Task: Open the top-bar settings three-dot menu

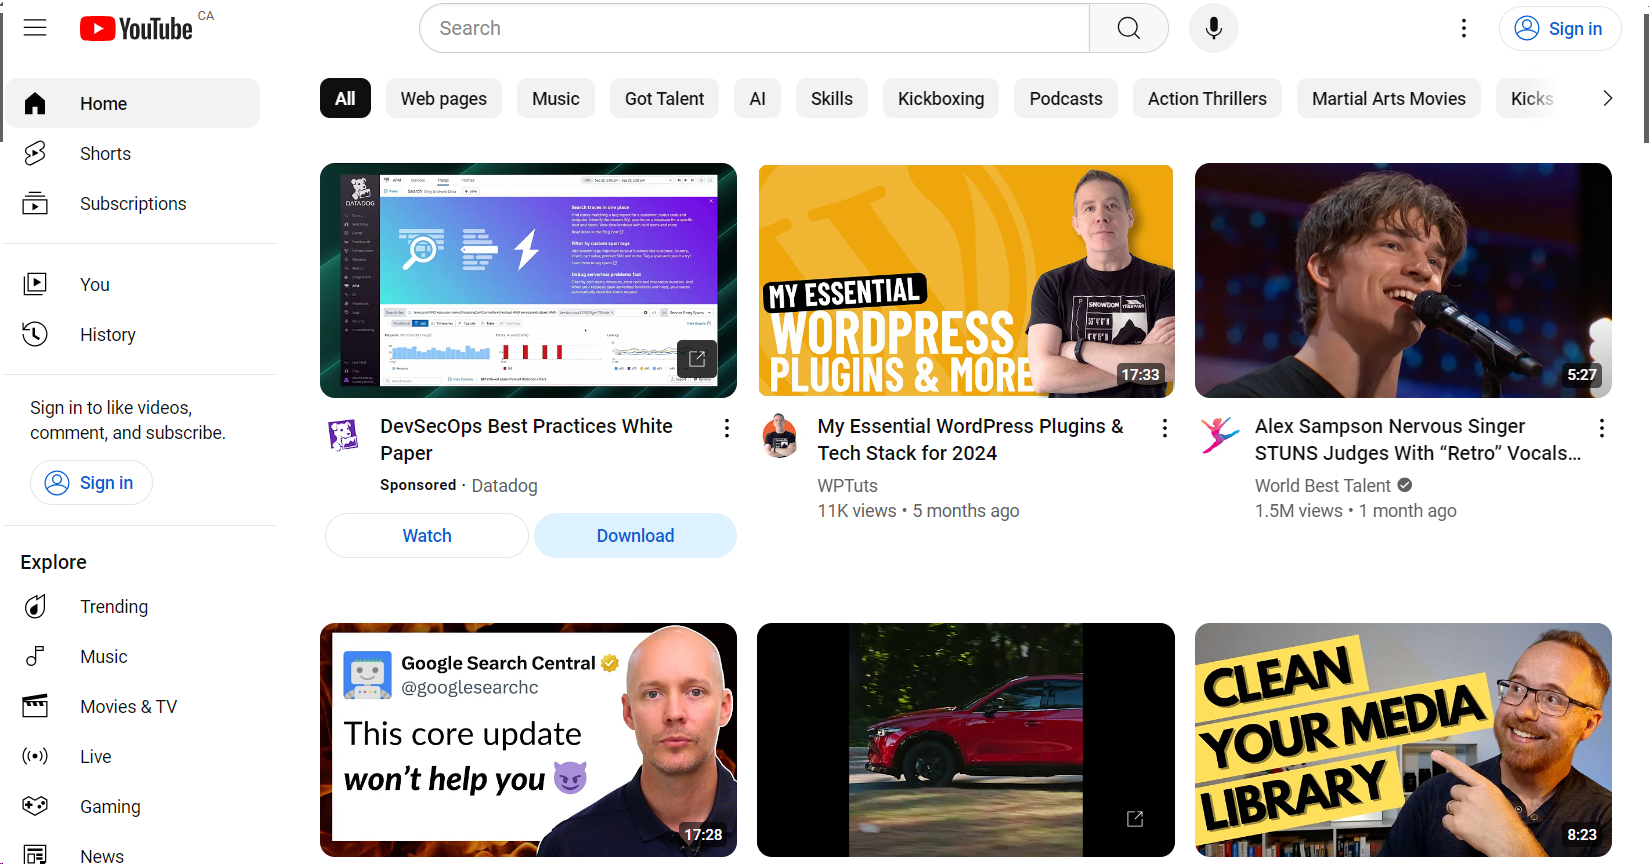Action: 1463,28
